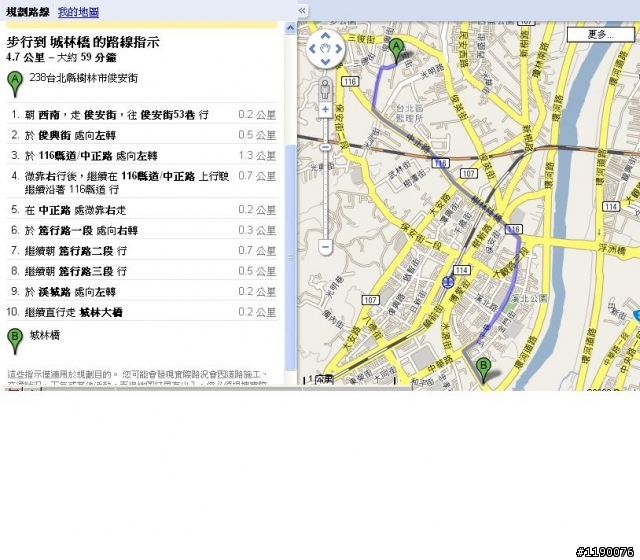This screenshot has width=640, height=560.
Task: Pan the map left with arrow
Action: tap(313, 49)
